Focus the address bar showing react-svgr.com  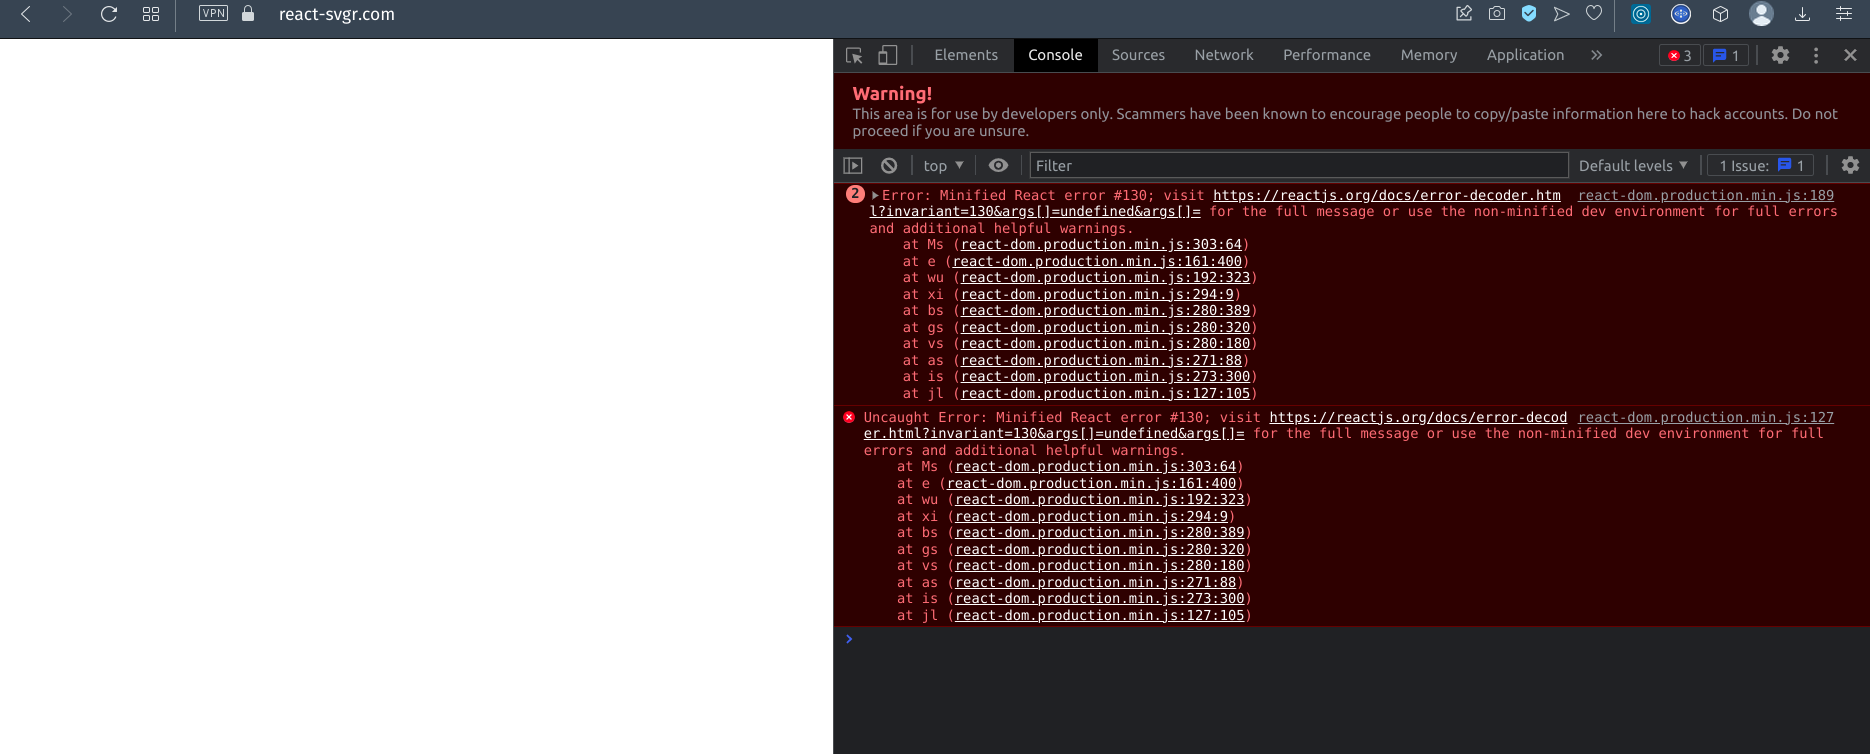point(337,14)
